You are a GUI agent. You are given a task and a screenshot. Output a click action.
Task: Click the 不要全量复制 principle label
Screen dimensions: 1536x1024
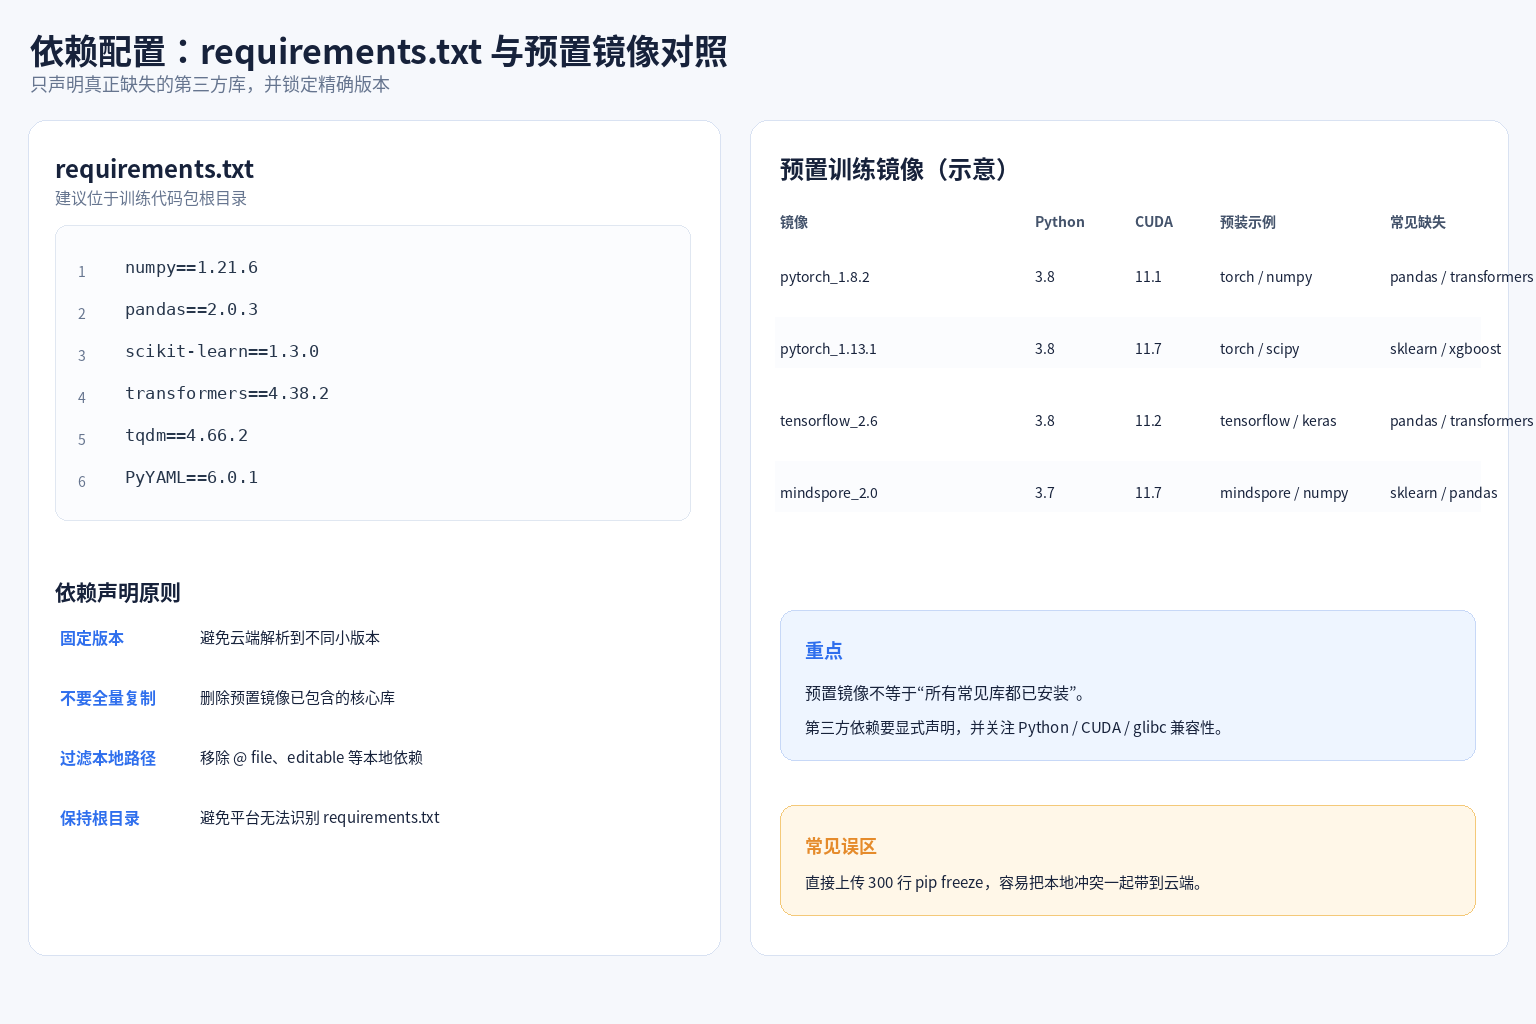click(x=108, y=698)
